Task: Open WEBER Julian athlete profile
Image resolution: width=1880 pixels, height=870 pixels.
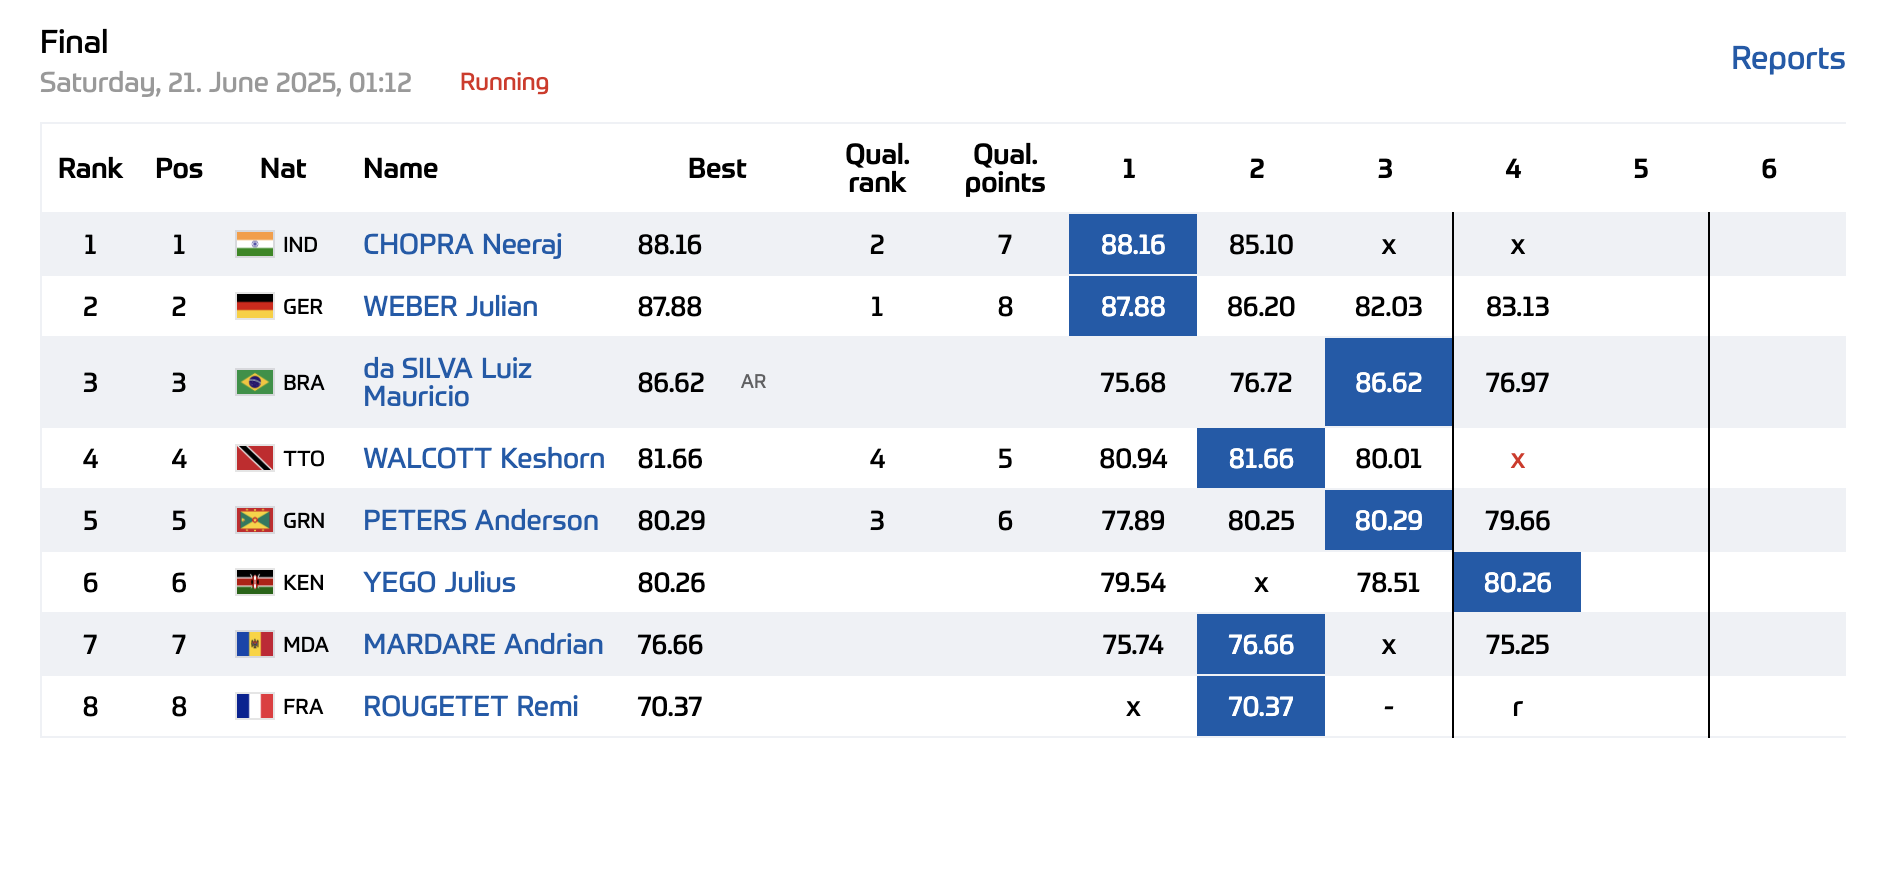Action: (450, 306)
